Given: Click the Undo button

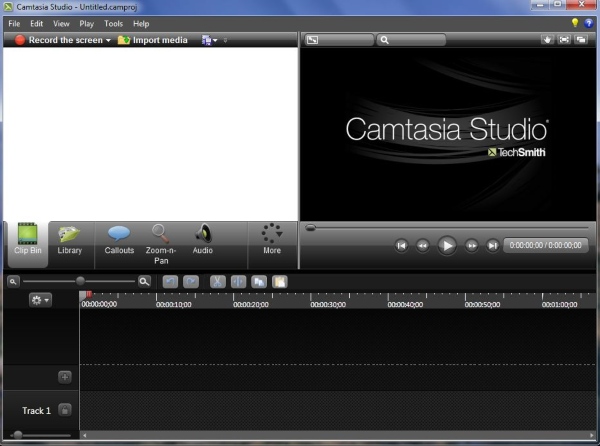Looking at the screenshot, I should click(x=170, y=282).
